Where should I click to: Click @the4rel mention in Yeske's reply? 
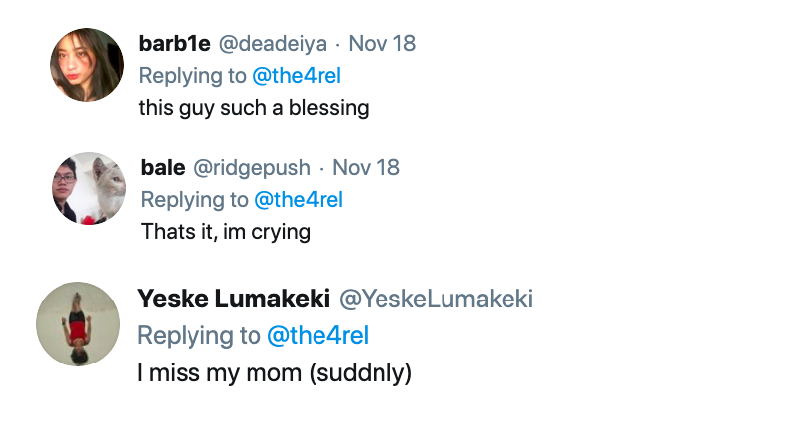click(318, 335)
